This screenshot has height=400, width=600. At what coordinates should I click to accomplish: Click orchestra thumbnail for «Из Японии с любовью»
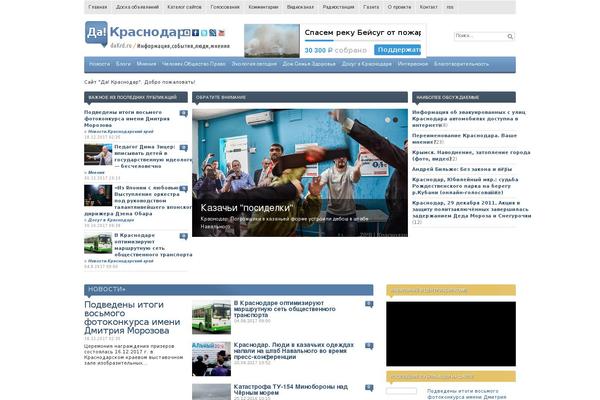coord(98,195)
